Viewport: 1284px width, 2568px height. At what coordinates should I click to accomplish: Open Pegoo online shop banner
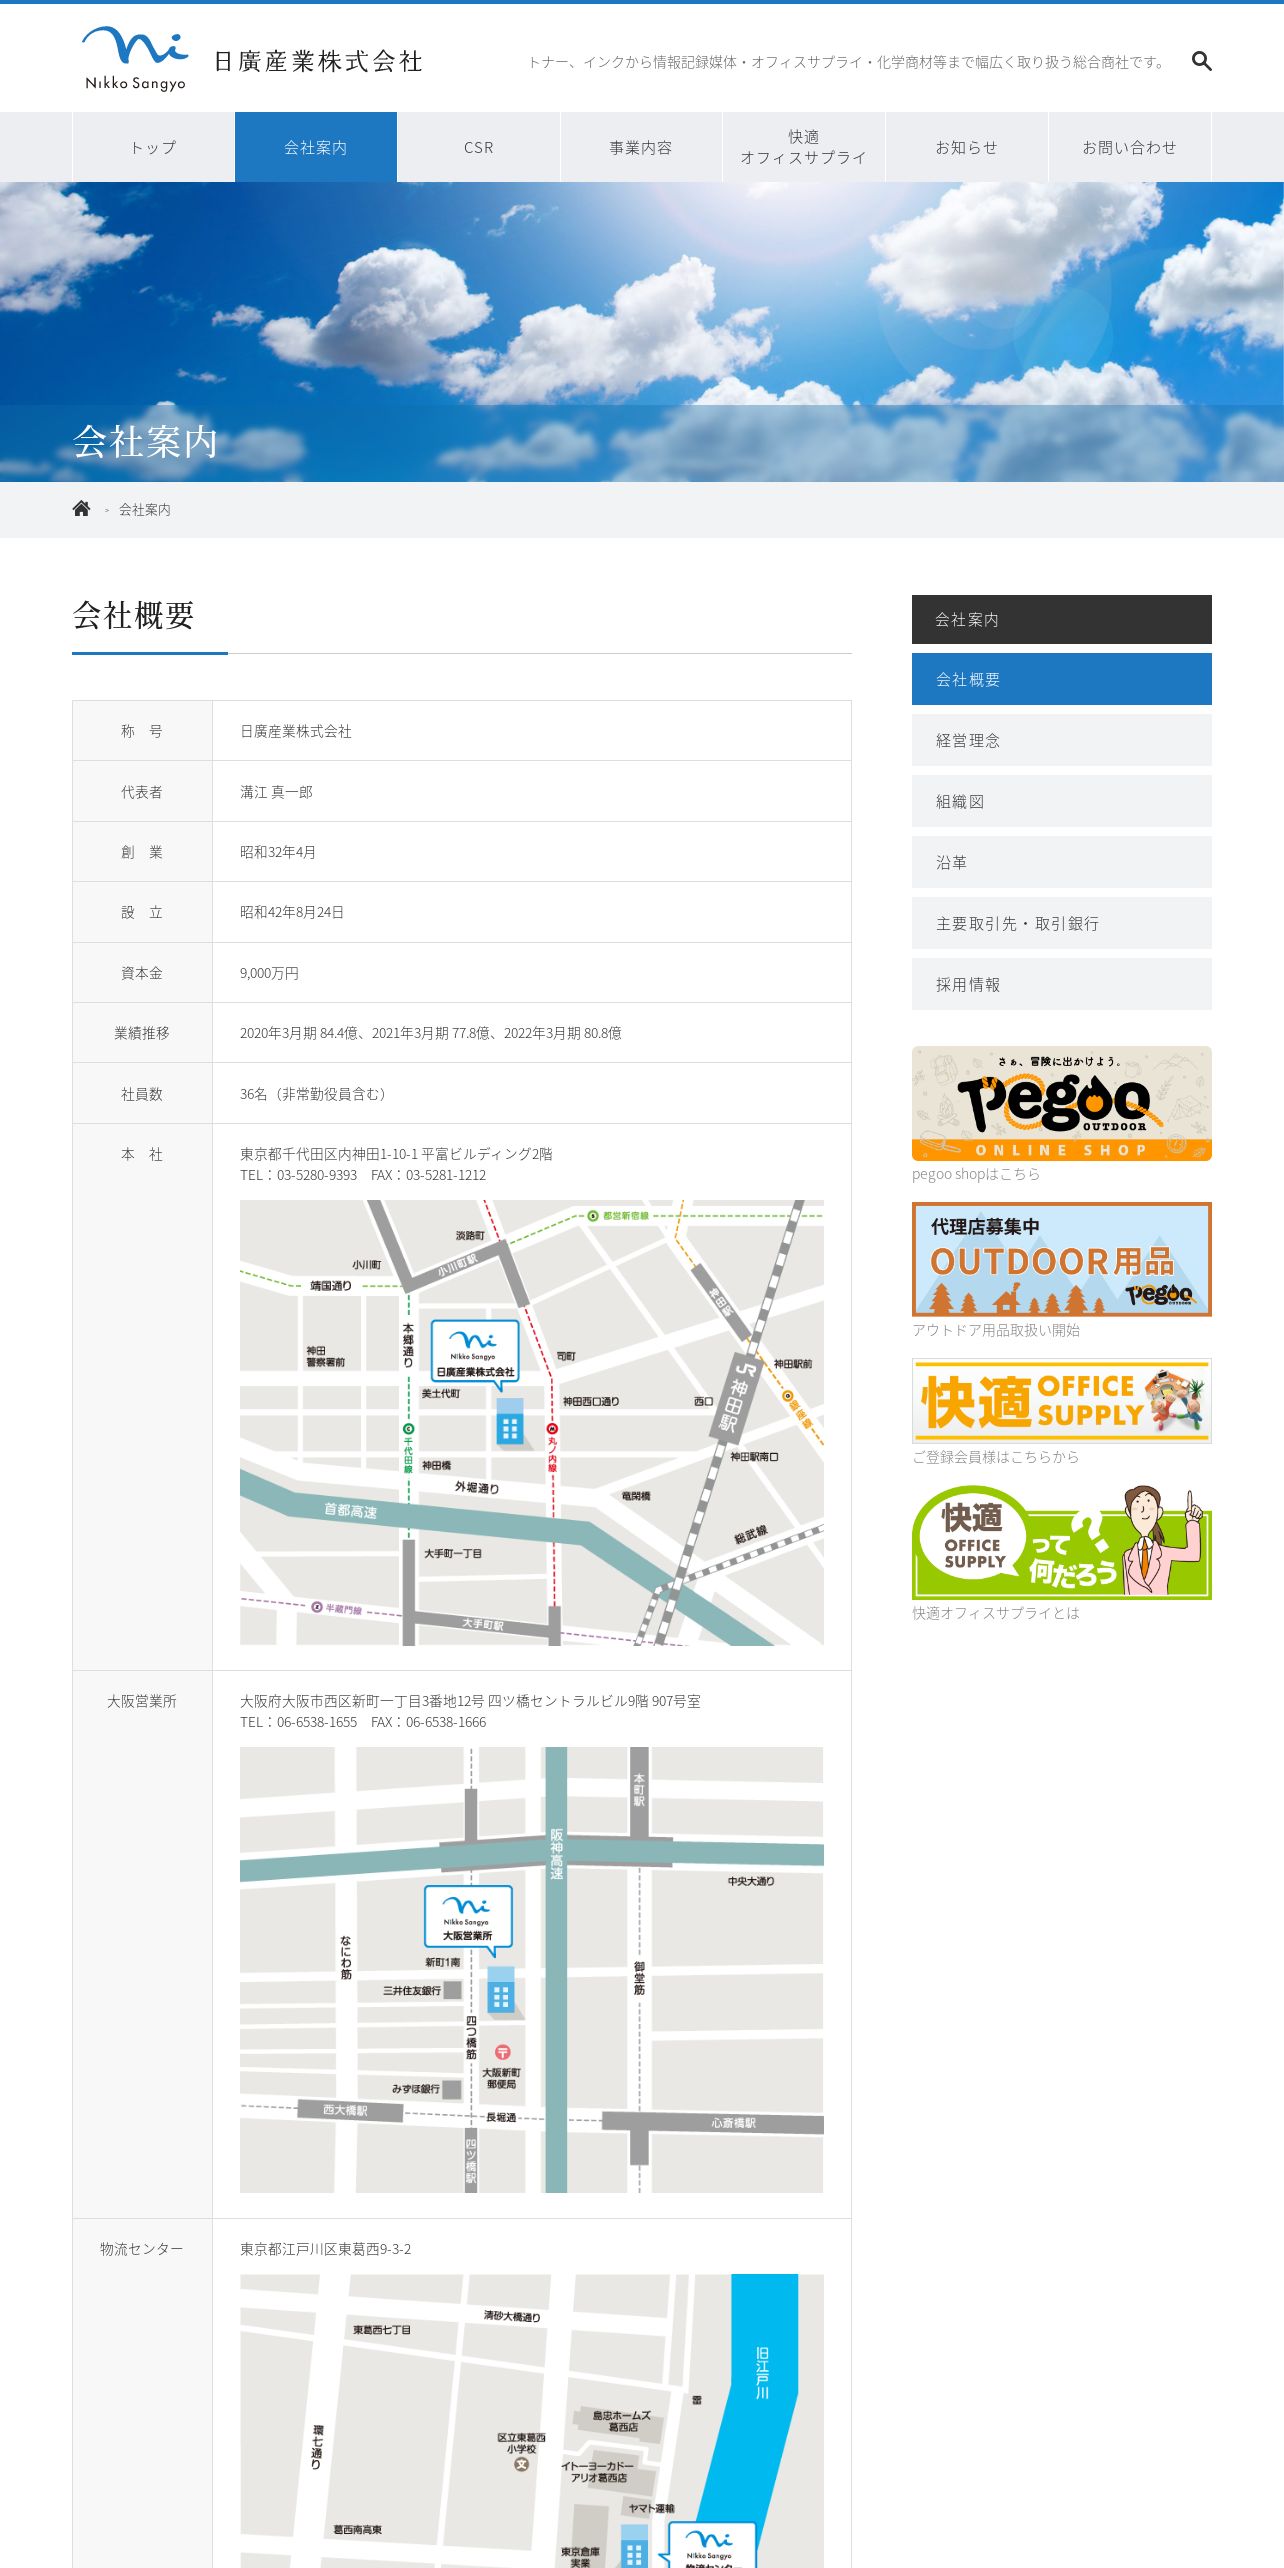pos(1062,1104)
